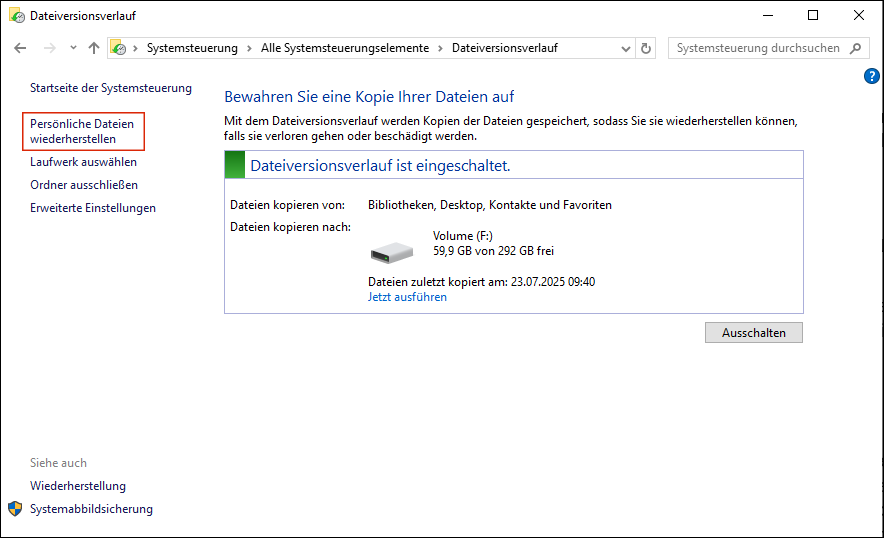Viewport: 884px width, 538px height.
Task: Open help with the blue question mark
Action: click(x=872, y=76)
